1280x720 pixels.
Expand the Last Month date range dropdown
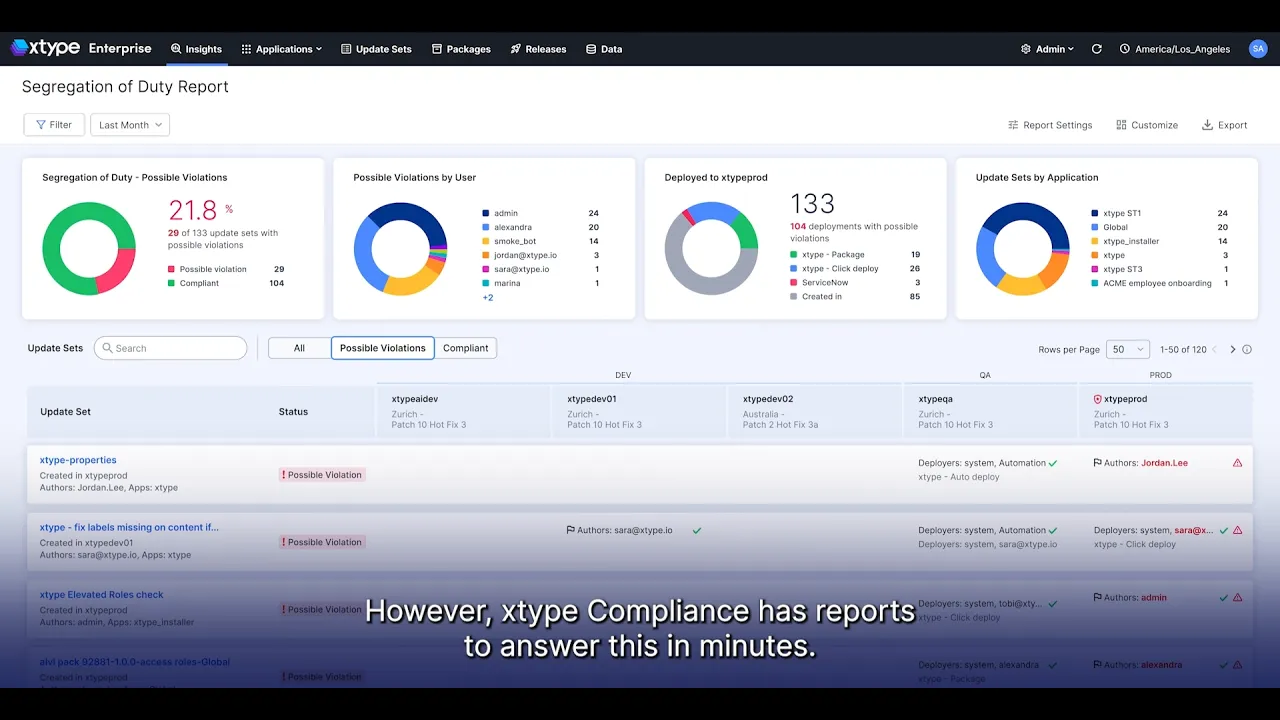[x=130, y=125]
